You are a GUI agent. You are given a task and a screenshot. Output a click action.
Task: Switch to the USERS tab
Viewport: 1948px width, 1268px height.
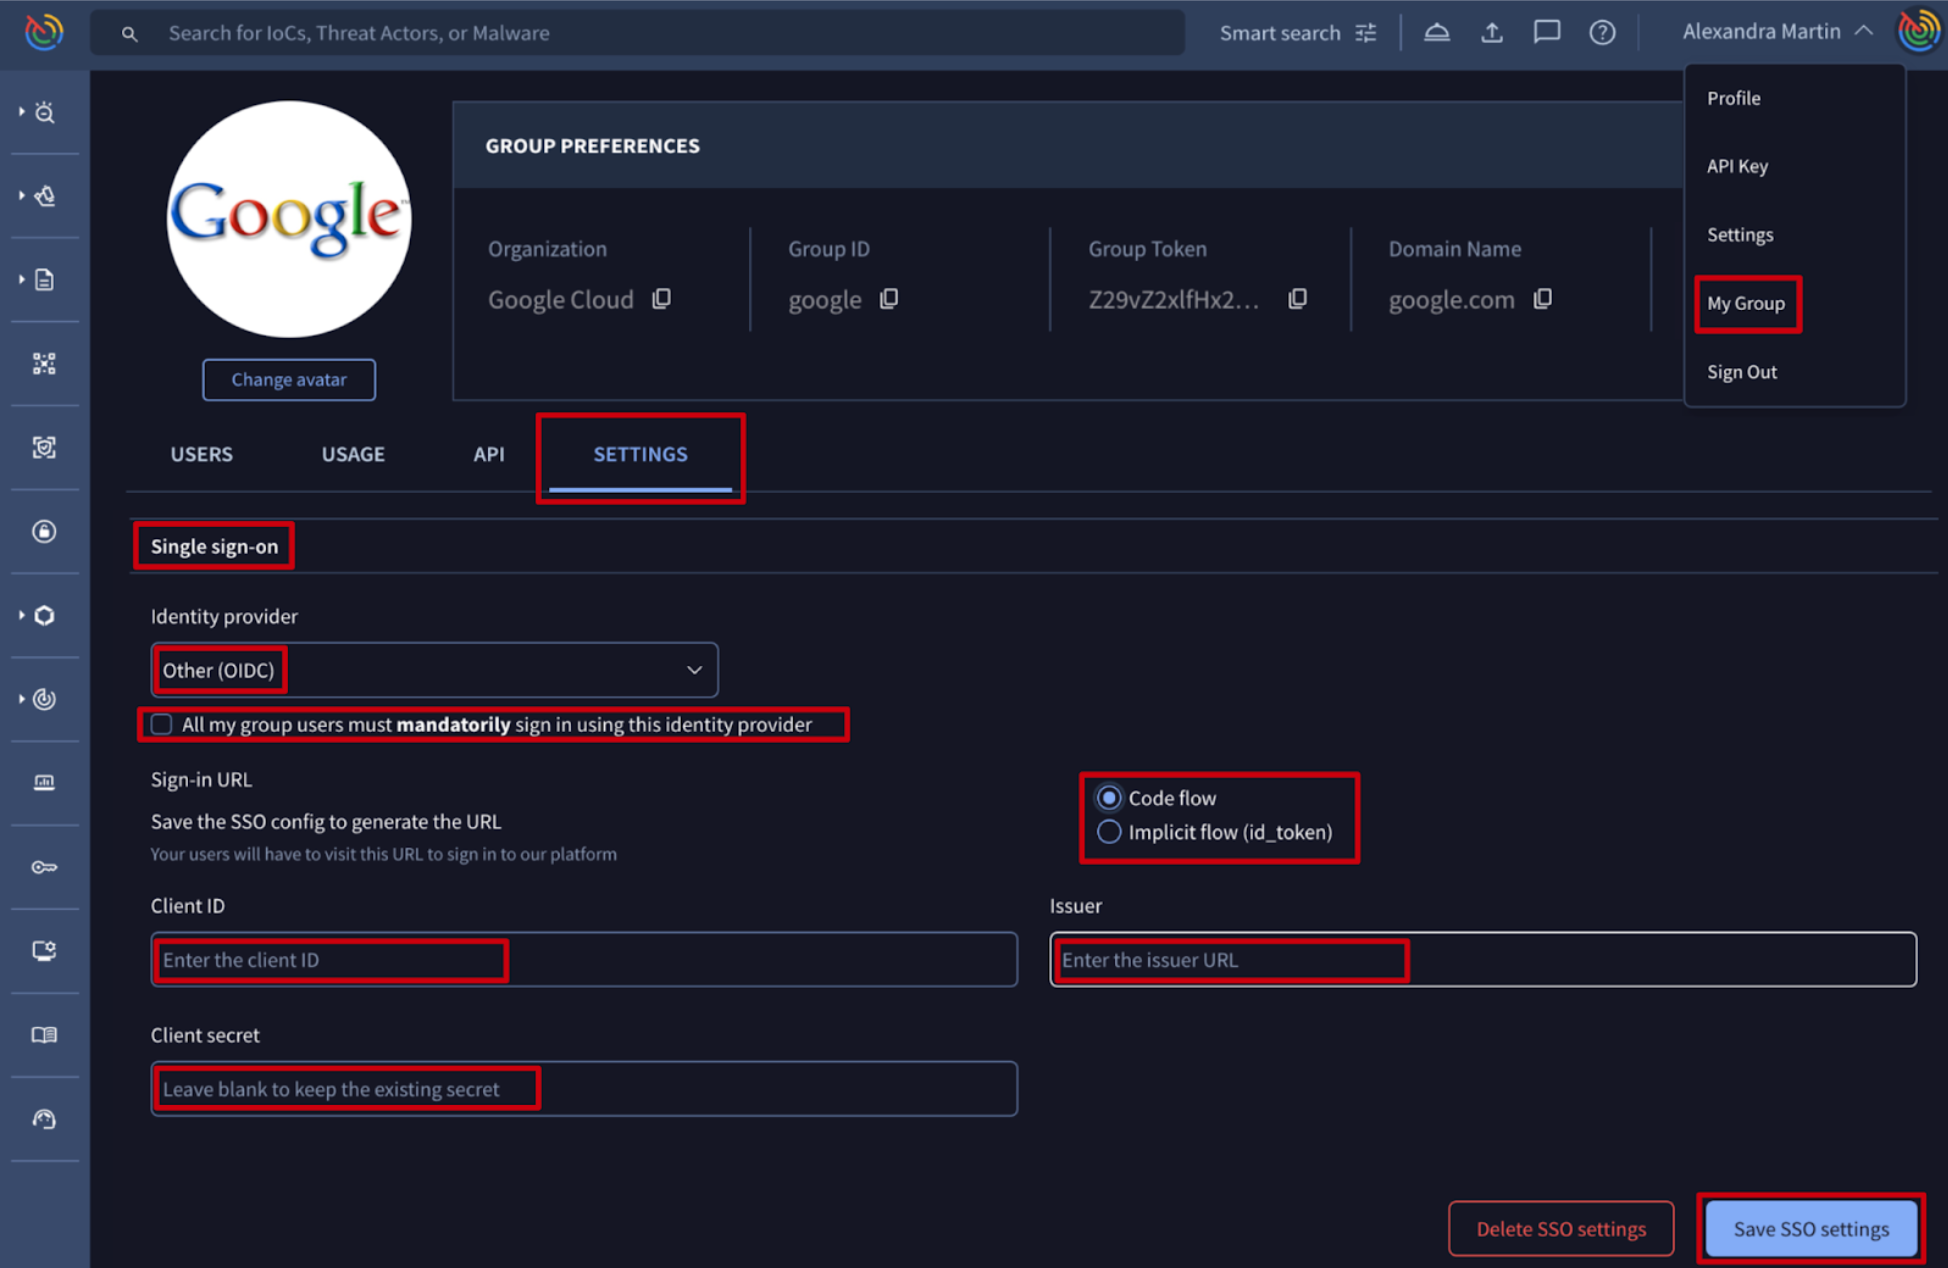coord(201,454)
